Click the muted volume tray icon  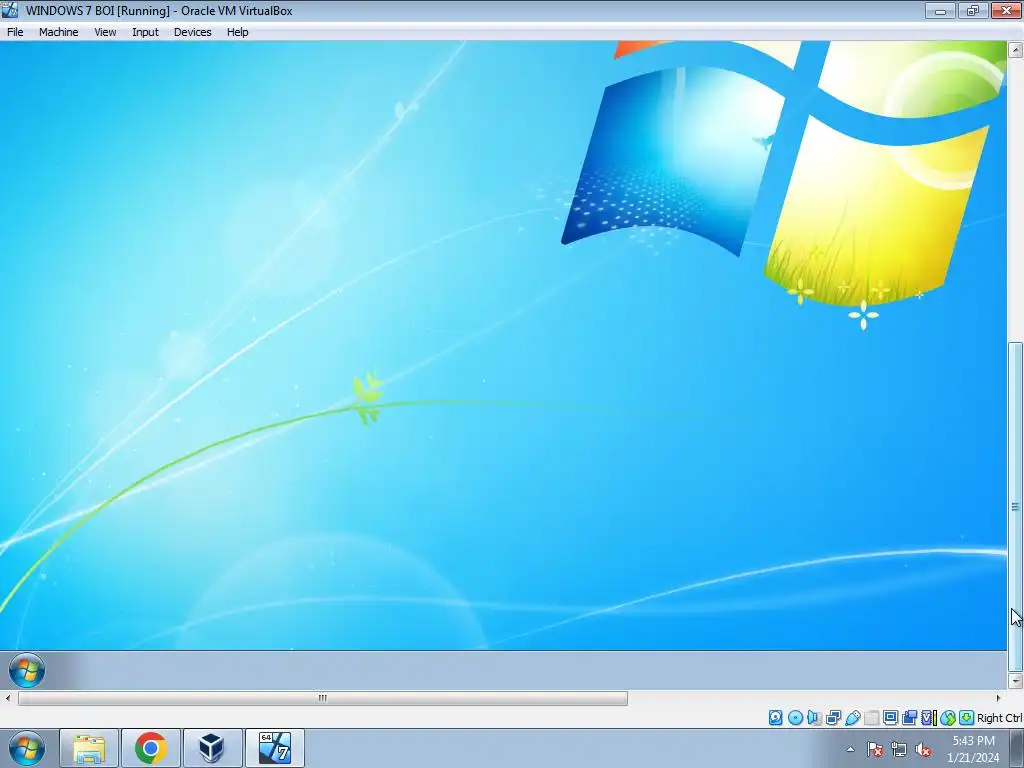(x=923, y=749)
